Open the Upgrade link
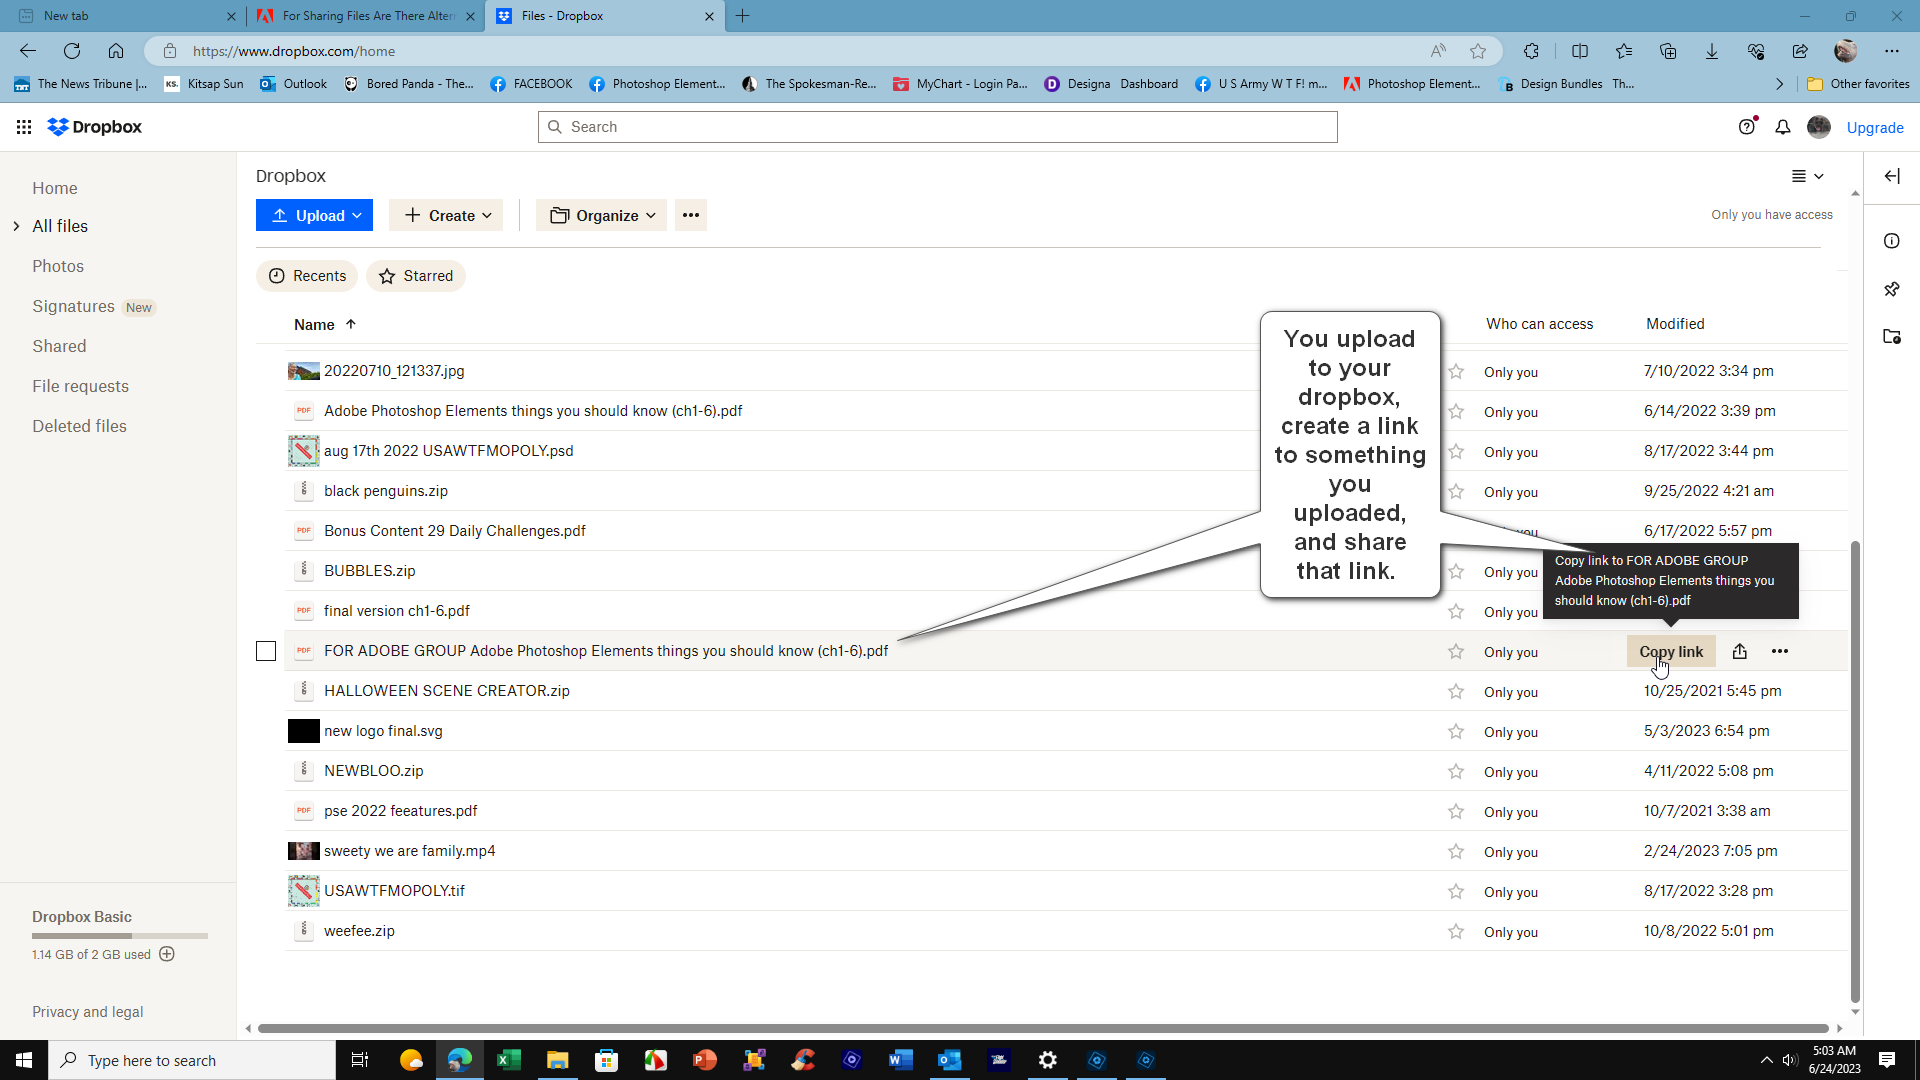The image size is (1920, 1080). coord(1874,127)
